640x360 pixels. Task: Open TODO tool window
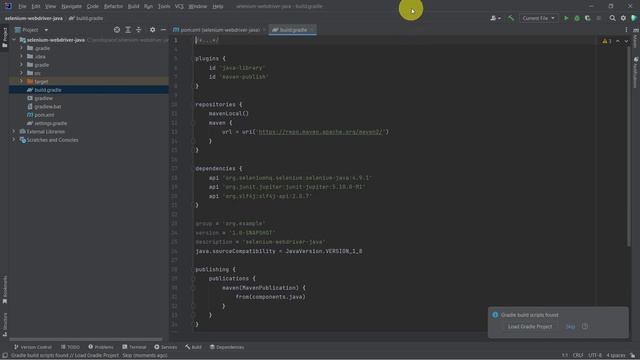(x=70, y=347)
